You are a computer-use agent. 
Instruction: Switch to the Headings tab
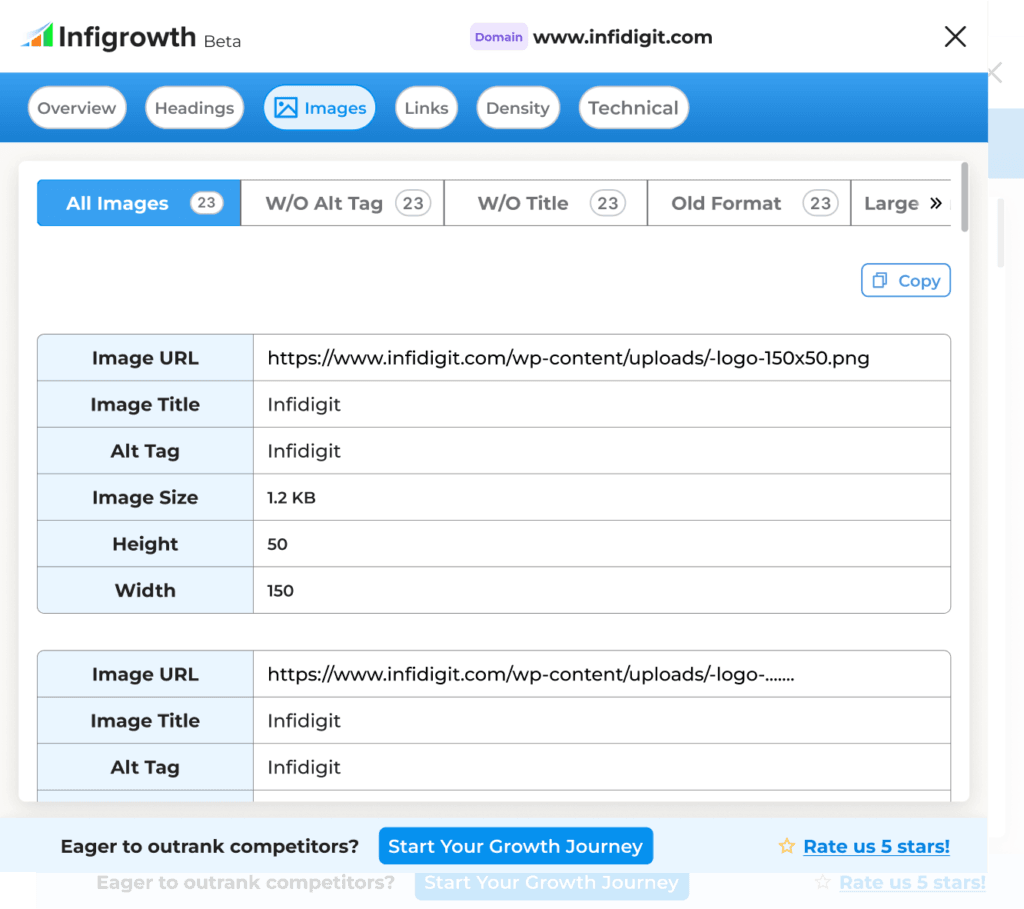(x=194, y=108)
